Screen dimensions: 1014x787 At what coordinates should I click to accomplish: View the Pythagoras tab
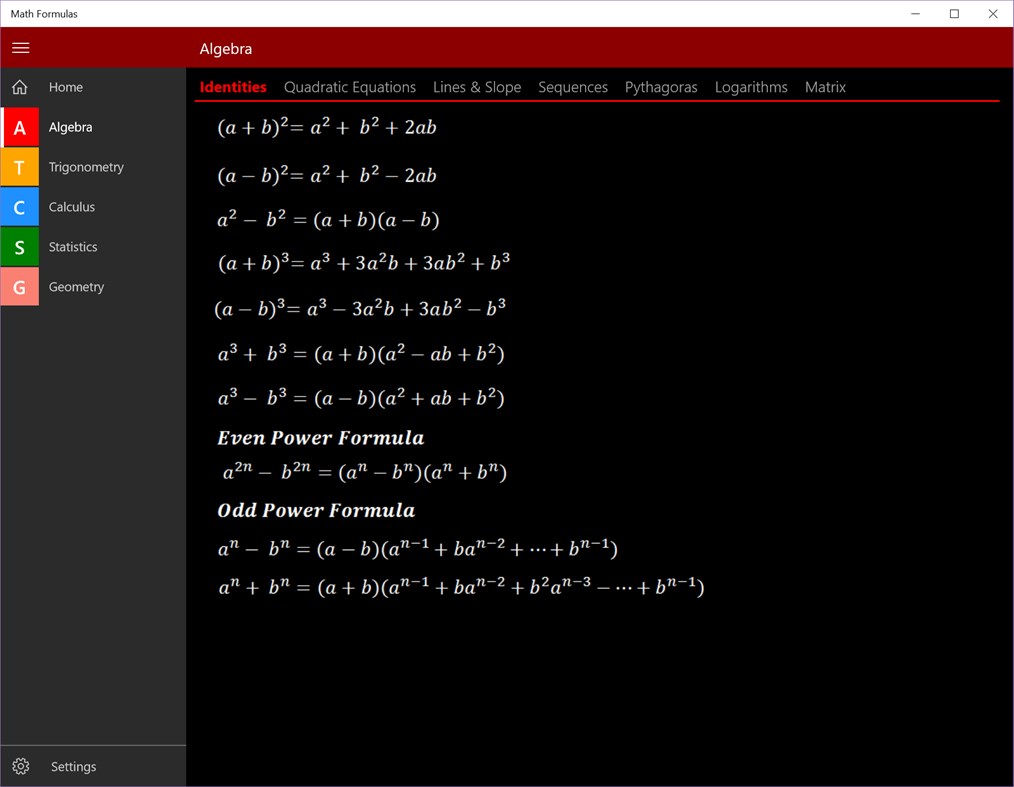(x=661, y=87)
